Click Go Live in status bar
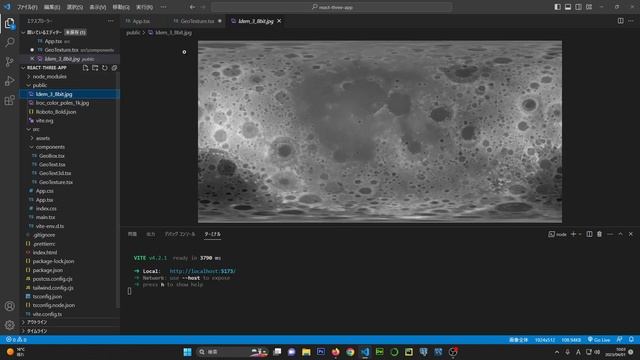This screenshot has width=640, height=360. point(599,340)
